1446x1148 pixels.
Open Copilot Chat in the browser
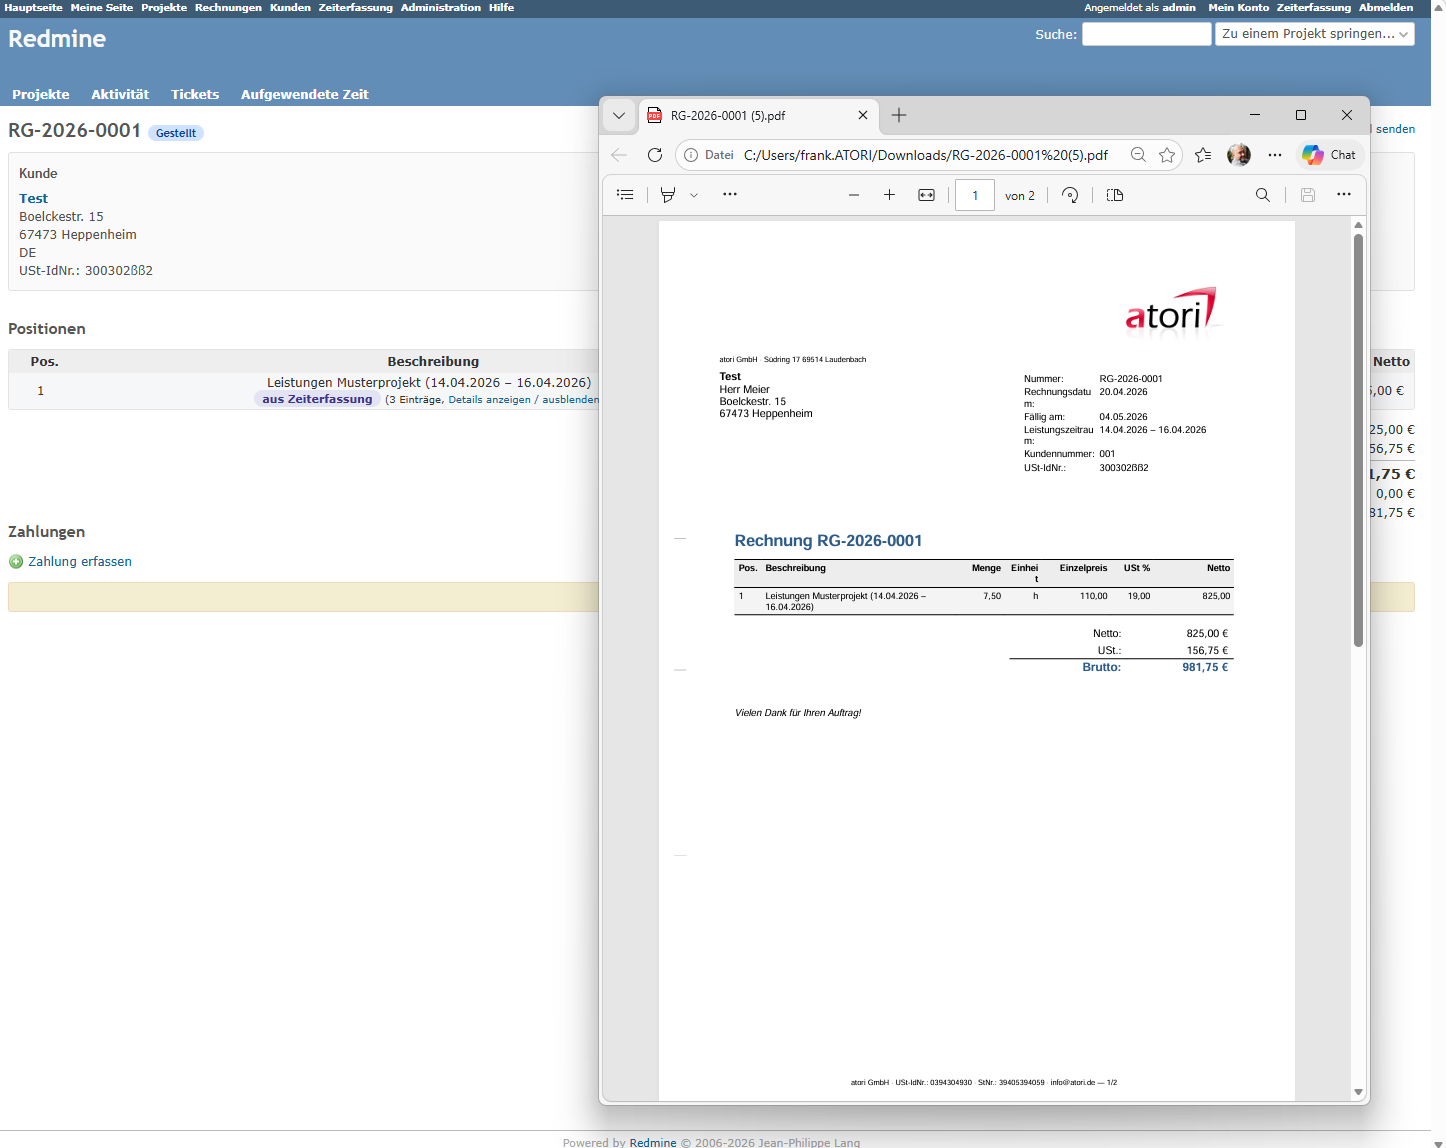tap(1328, 155)
